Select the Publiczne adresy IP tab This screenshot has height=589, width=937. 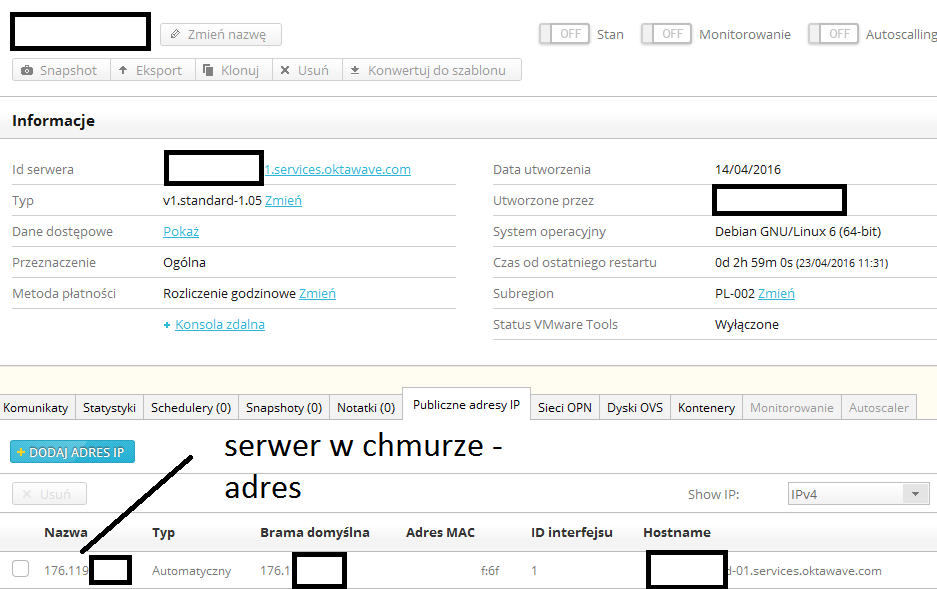point(467,404)
